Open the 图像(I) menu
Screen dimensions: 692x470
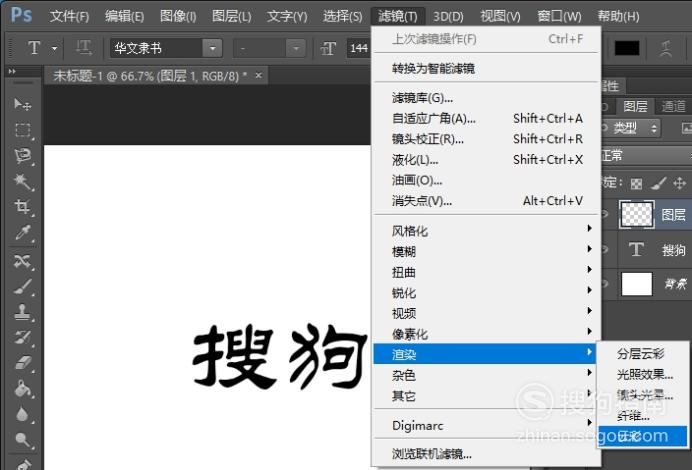point(178,16)
